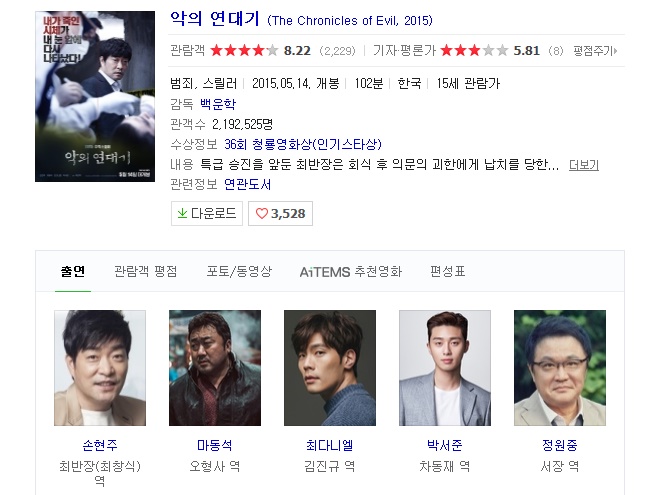Viewport: 660px width, 495px height.
Task: Open 평점주기 rating arrow
Action: click(x=595, y=51)
